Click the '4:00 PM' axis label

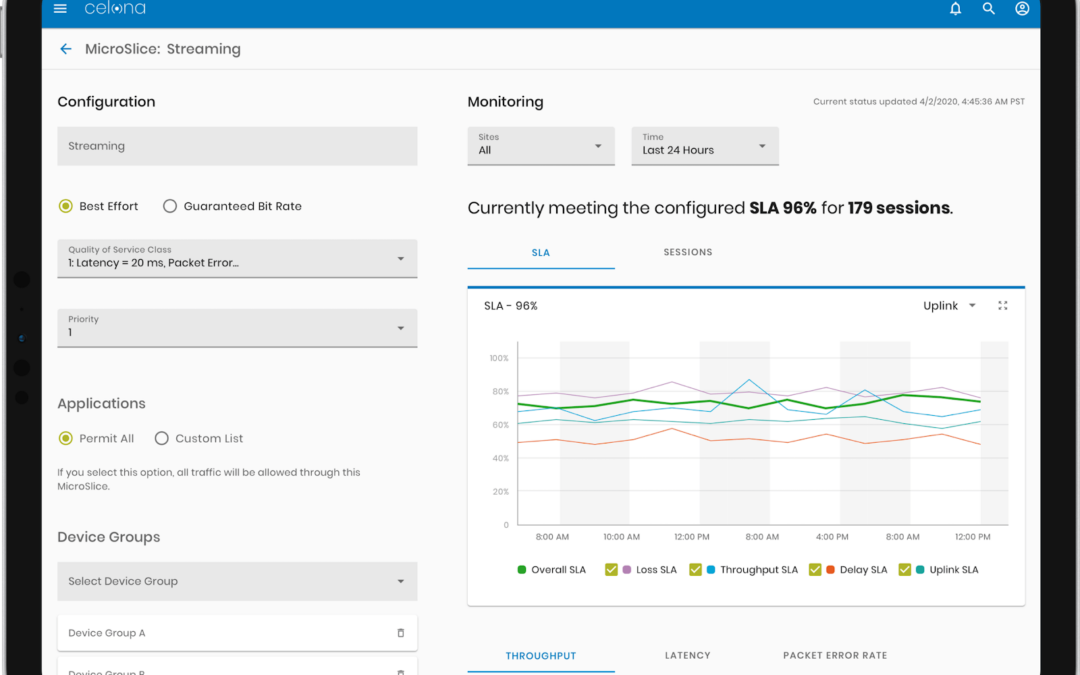(x=832, y=537)
